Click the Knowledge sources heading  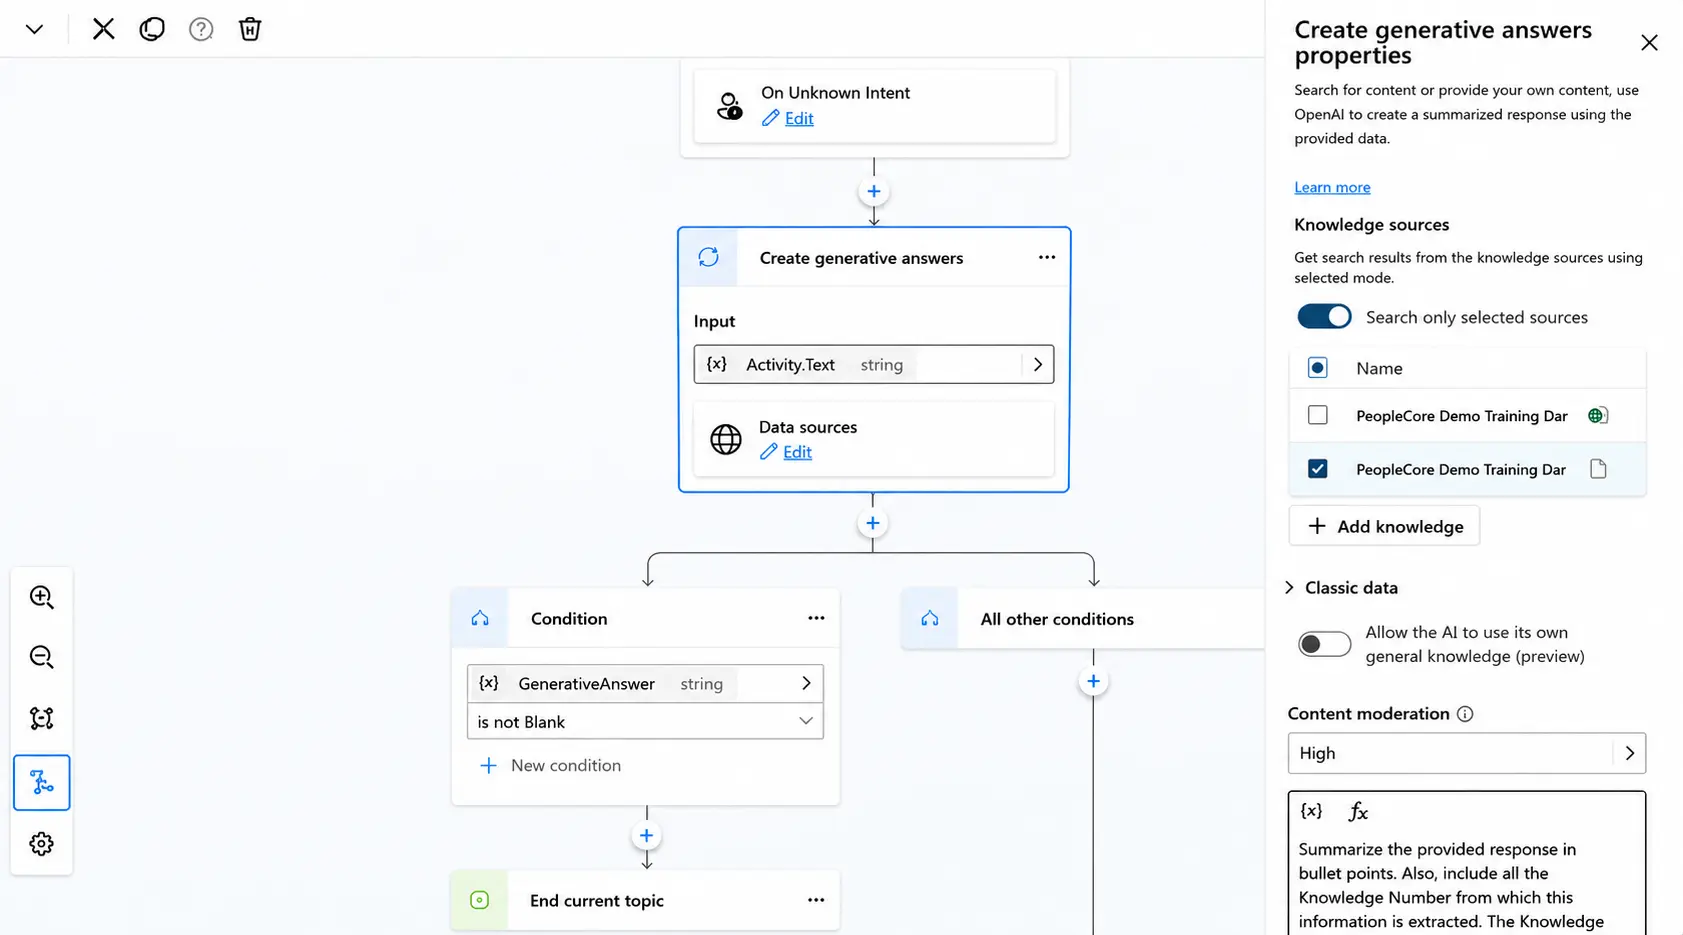(x=1371, y=225)
